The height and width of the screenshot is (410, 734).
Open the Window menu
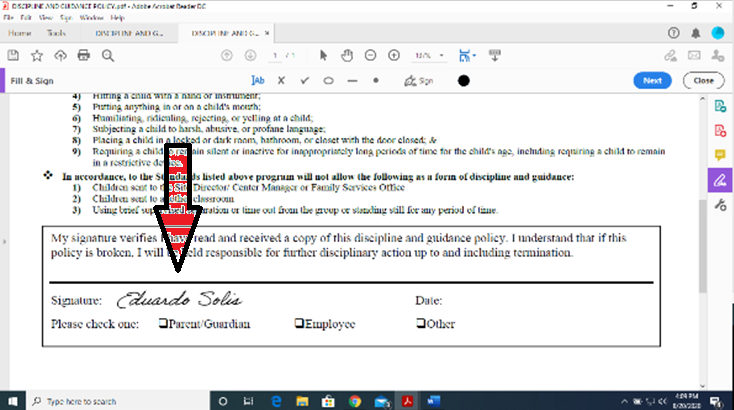90,18
